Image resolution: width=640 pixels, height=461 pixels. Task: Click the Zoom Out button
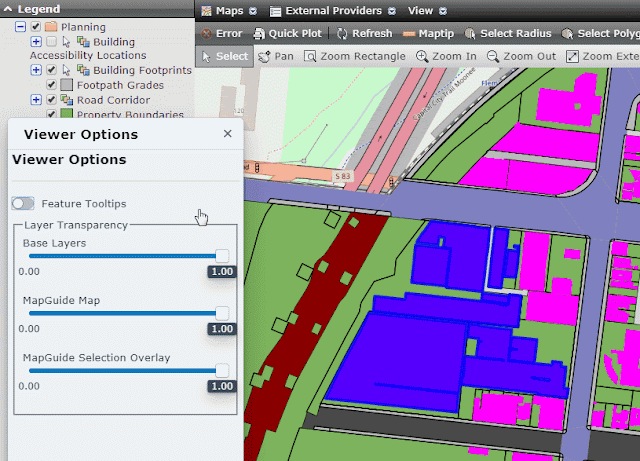pyautogui.click(x=521, y=56)
